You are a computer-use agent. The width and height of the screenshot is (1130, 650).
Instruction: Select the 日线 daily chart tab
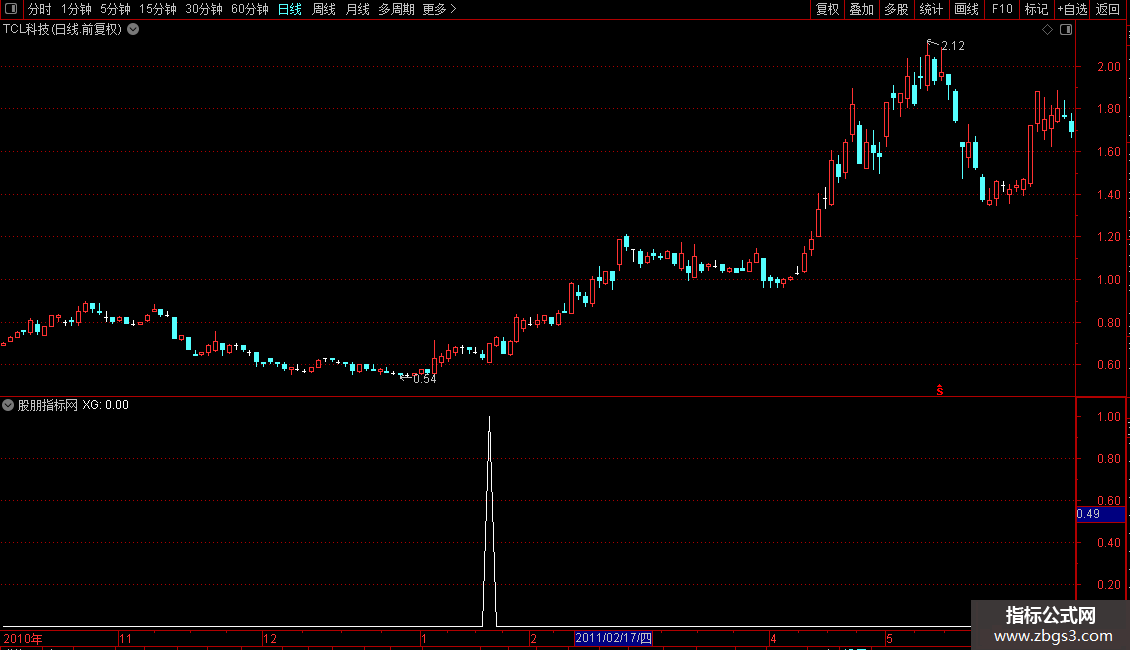click(290, 9)
